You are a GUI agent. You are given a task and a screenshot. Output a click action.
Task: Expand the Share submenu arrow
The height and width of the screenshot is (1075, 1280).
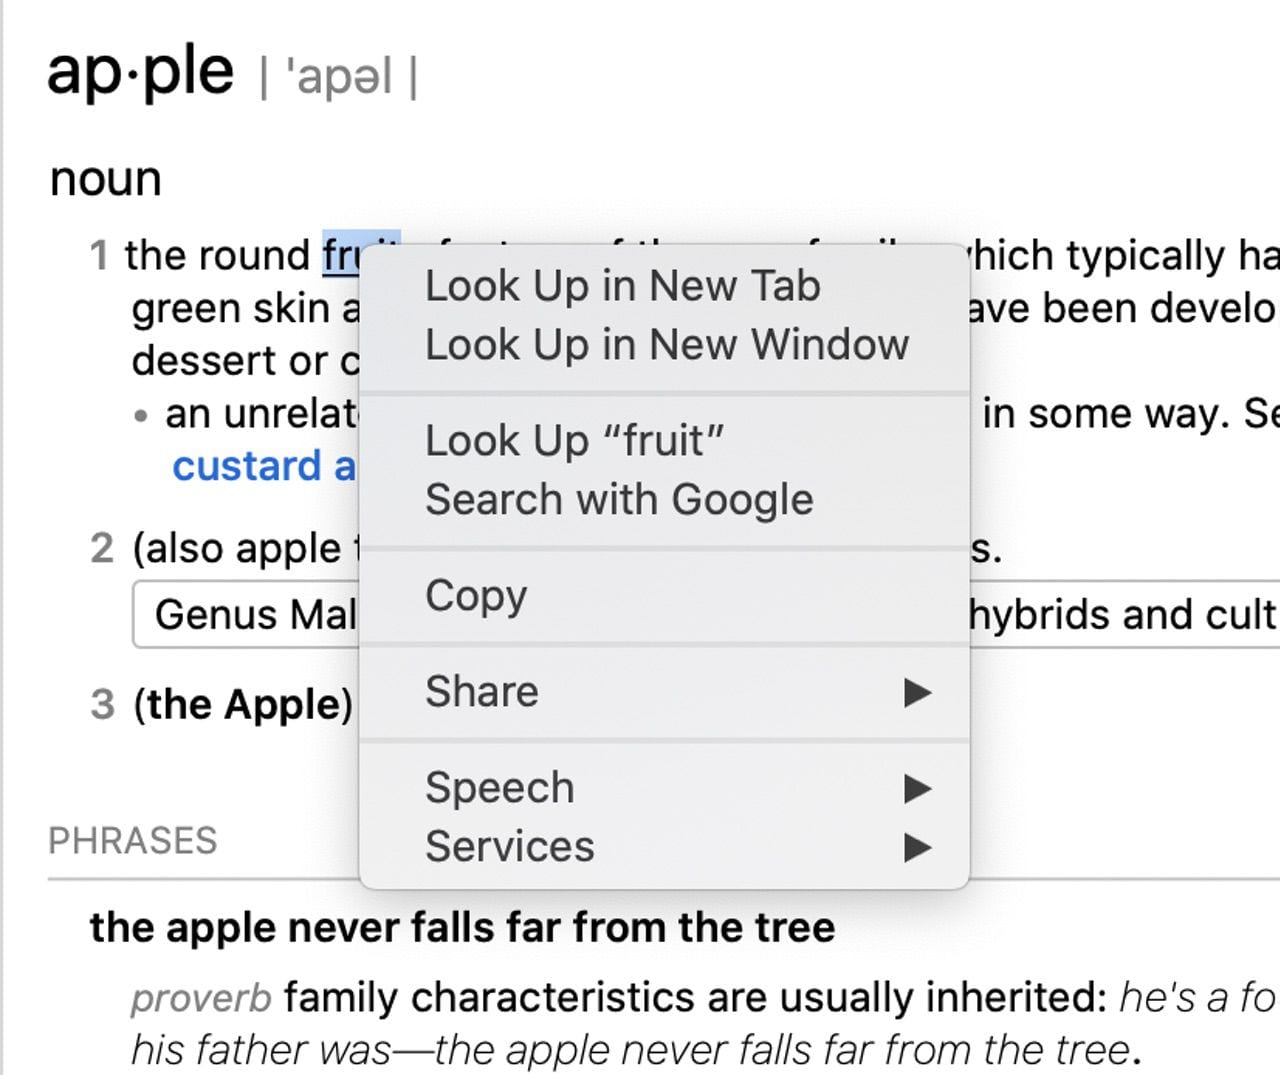pyautogui.click(x=916, y=692)
